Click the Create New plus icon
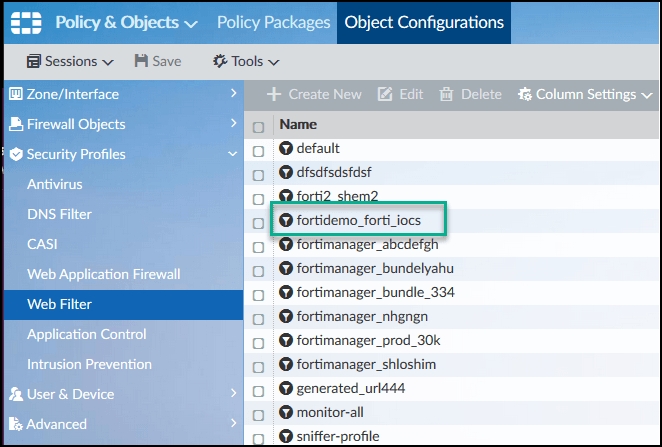 point(274,94)
